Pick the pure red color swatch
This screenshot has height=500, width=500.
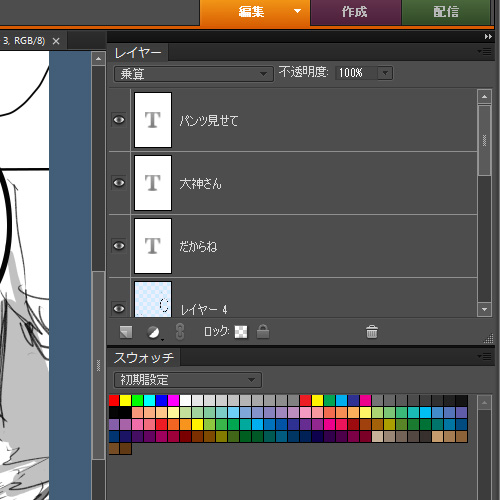click(x=114, y=400)
